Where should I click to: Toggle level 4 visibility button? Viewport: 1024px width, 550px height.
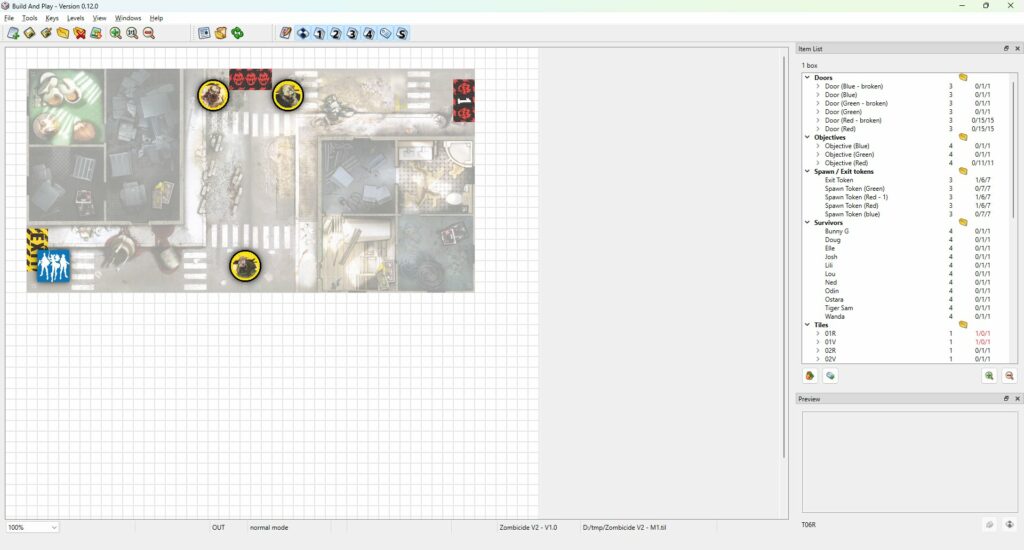coord(369,33)
